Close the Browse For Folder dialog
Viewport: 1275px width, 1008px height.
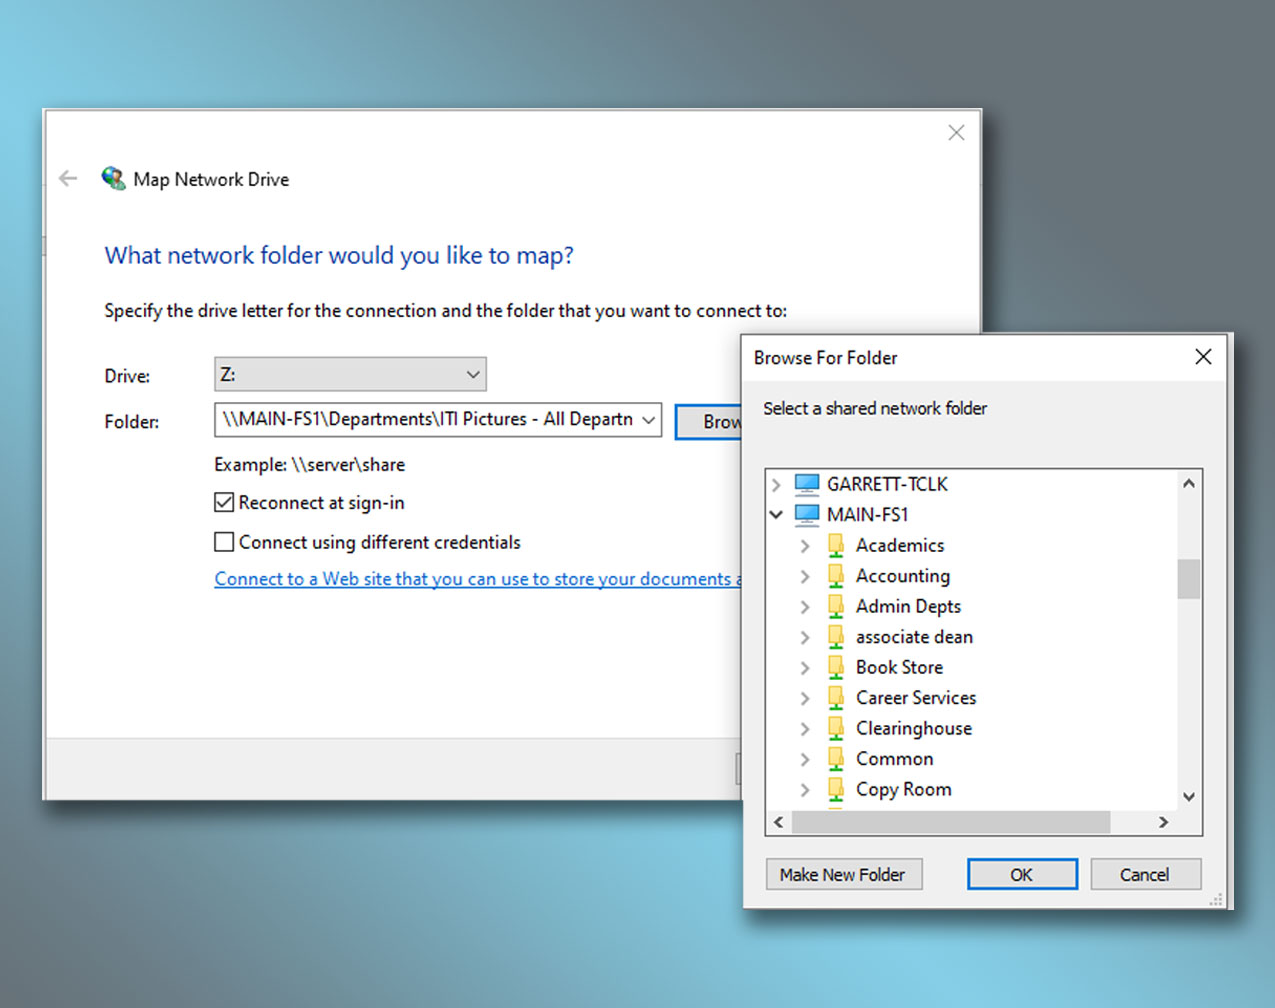tap(1203, 357)
